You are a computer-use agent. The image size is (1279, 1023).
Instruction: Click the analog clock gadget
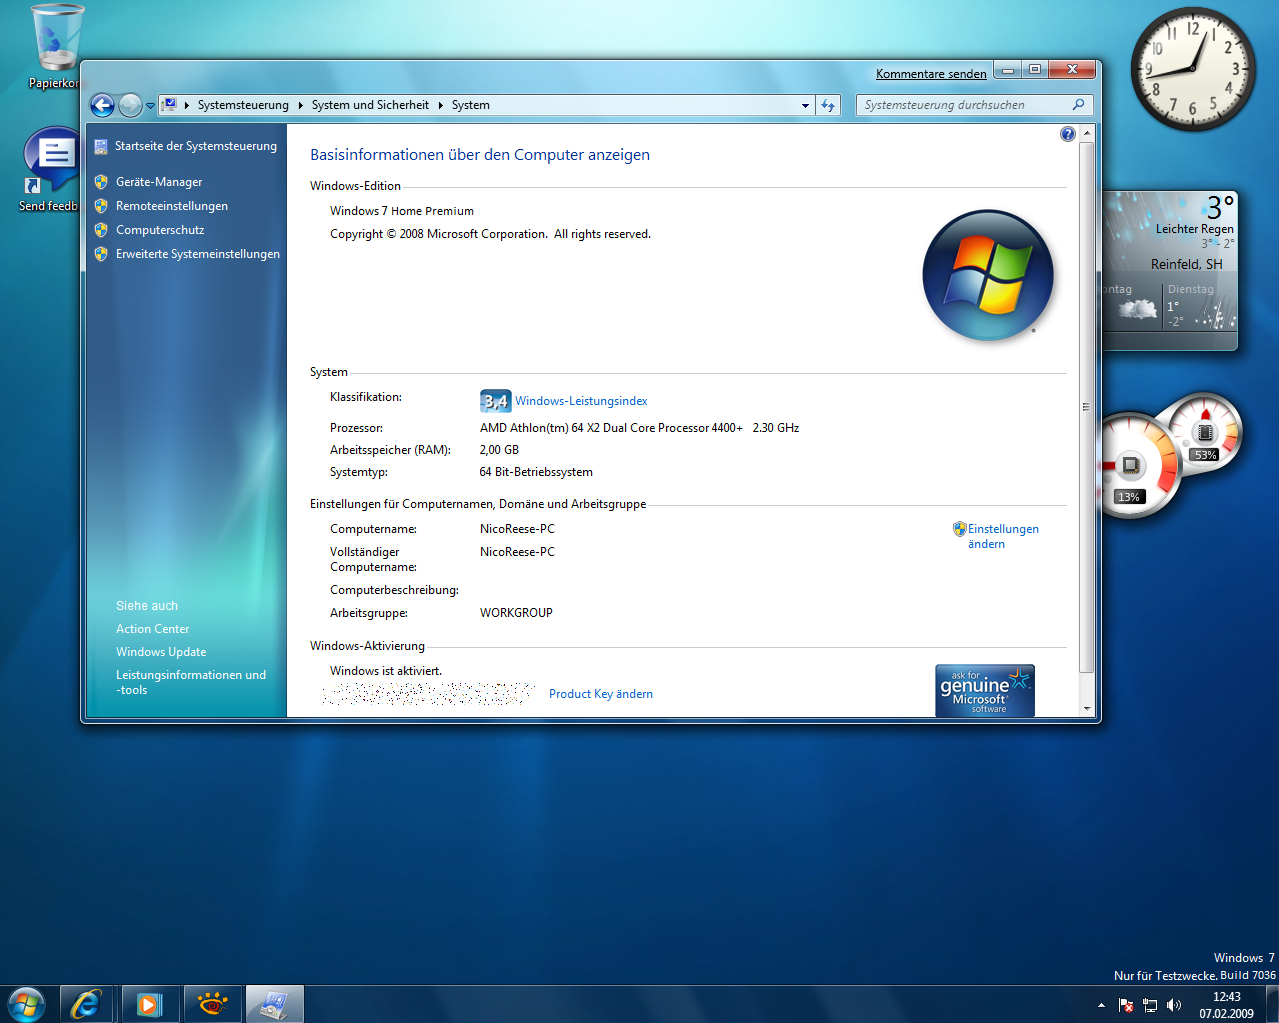[1193, 69]
